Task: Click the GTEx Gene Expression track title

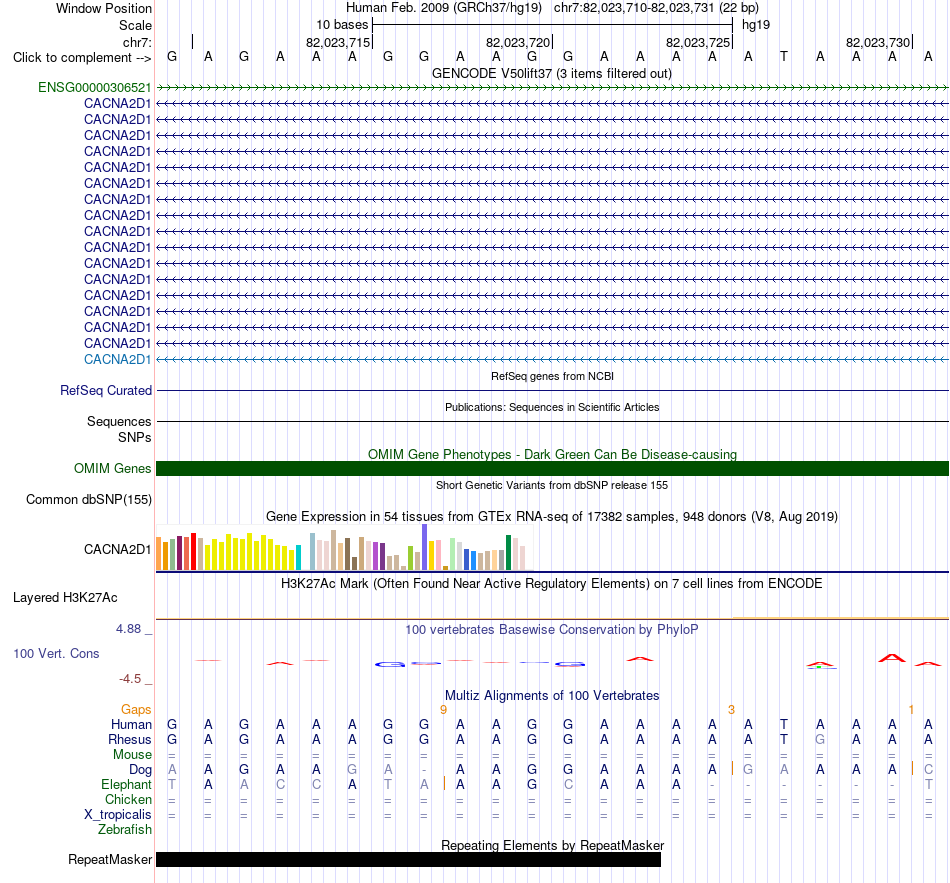Action: 552,516
